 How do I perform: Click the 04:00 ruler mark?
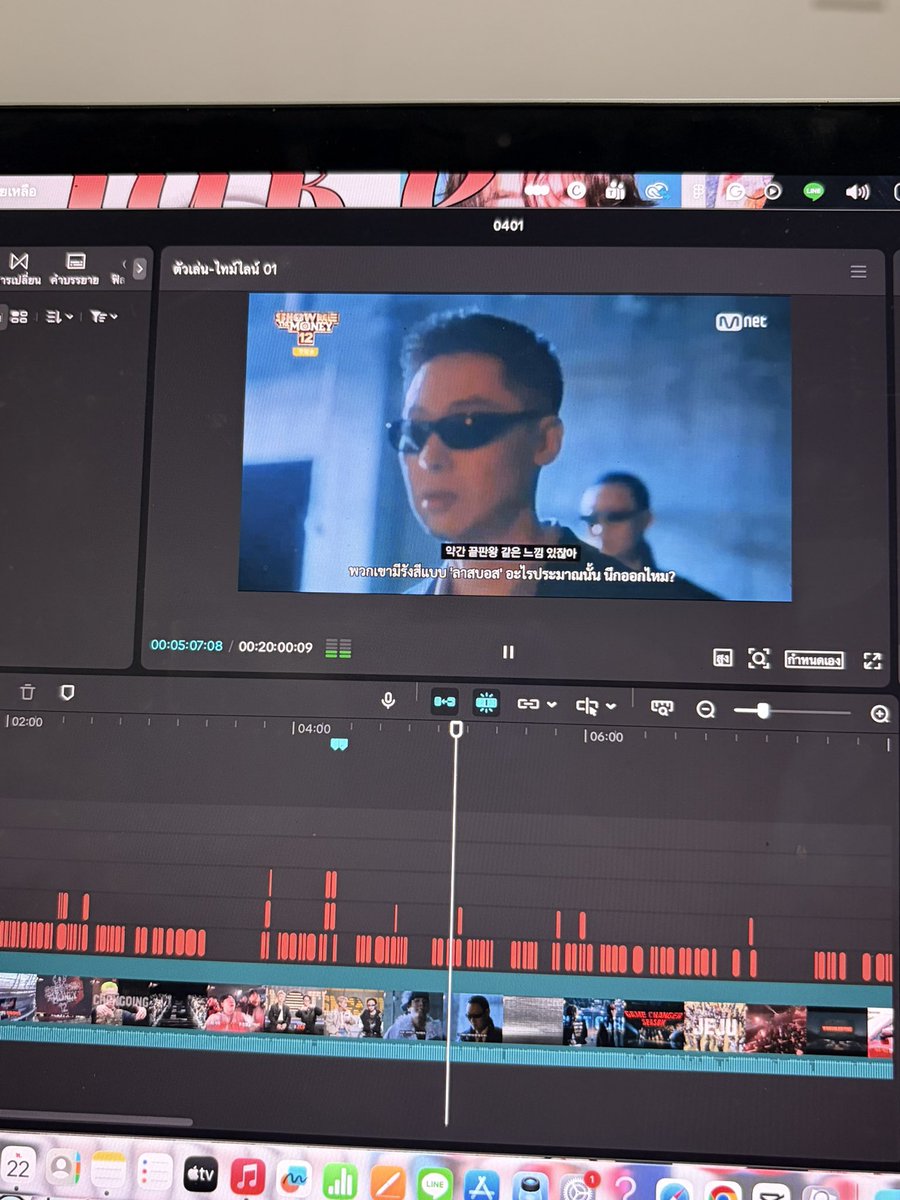click(313, 729)
